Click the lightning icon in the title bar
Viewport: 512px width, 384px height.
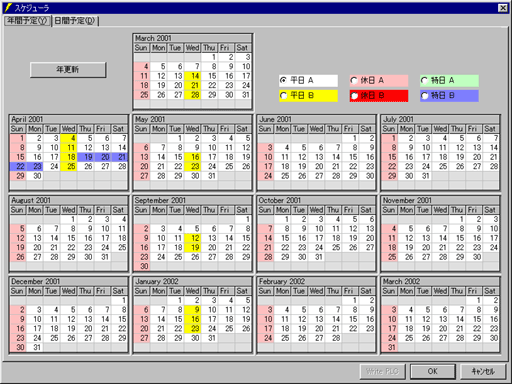[8, 7]
